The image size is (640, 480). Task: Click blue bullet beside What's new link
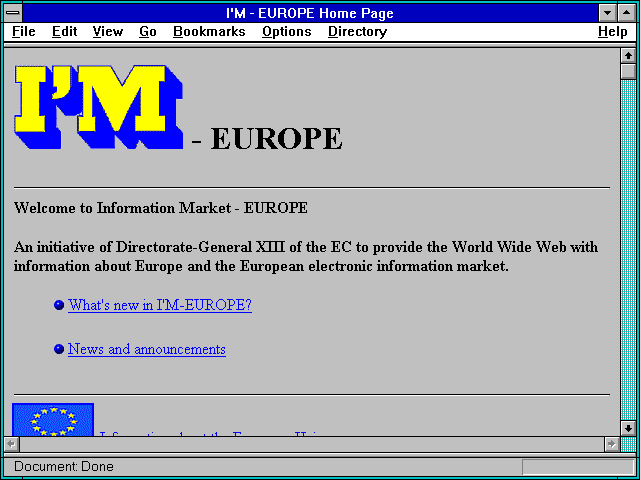(59, 305)
